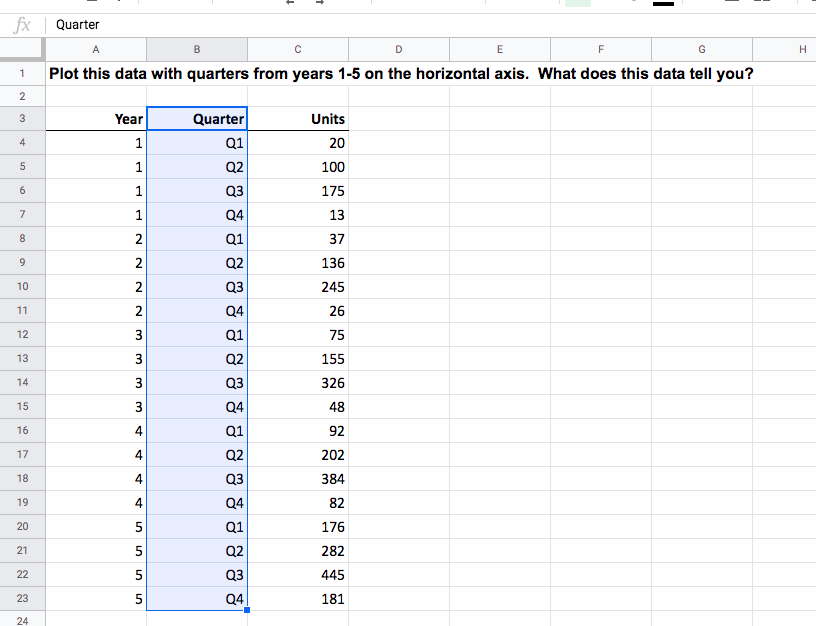Click the fx symbol beside the formula bar
Image resolution: width=816 pixels, height=626 pixels.
tap(20, 24)
